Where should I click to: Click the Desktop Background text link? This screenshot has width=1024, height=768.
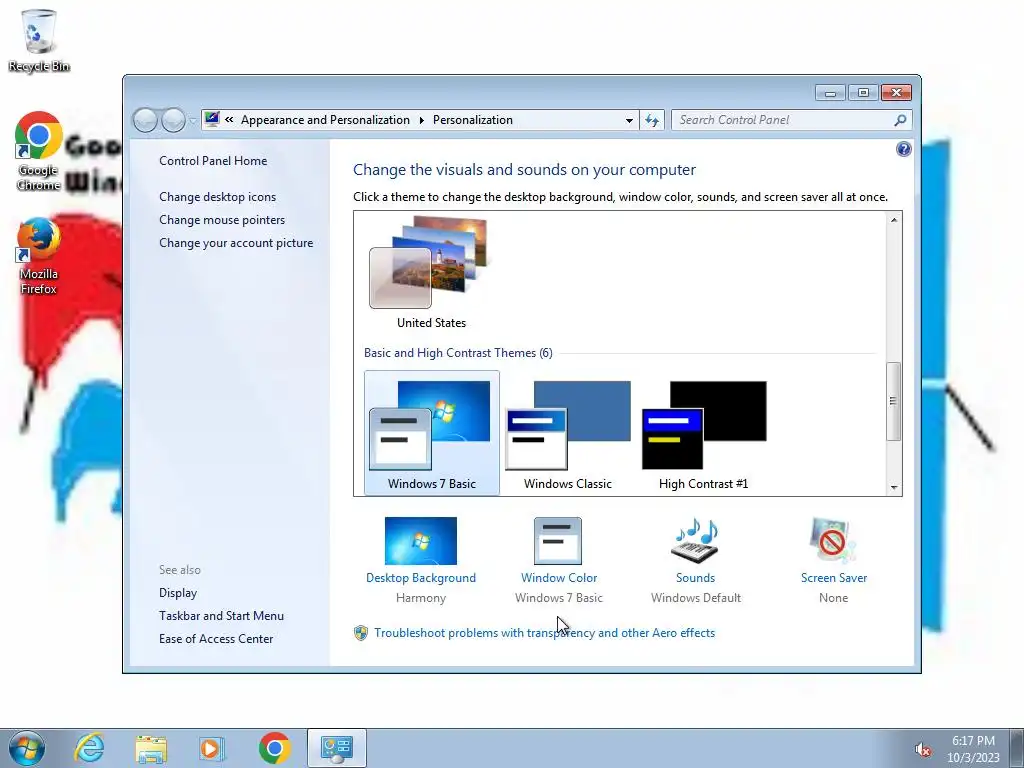coord(421,578)
